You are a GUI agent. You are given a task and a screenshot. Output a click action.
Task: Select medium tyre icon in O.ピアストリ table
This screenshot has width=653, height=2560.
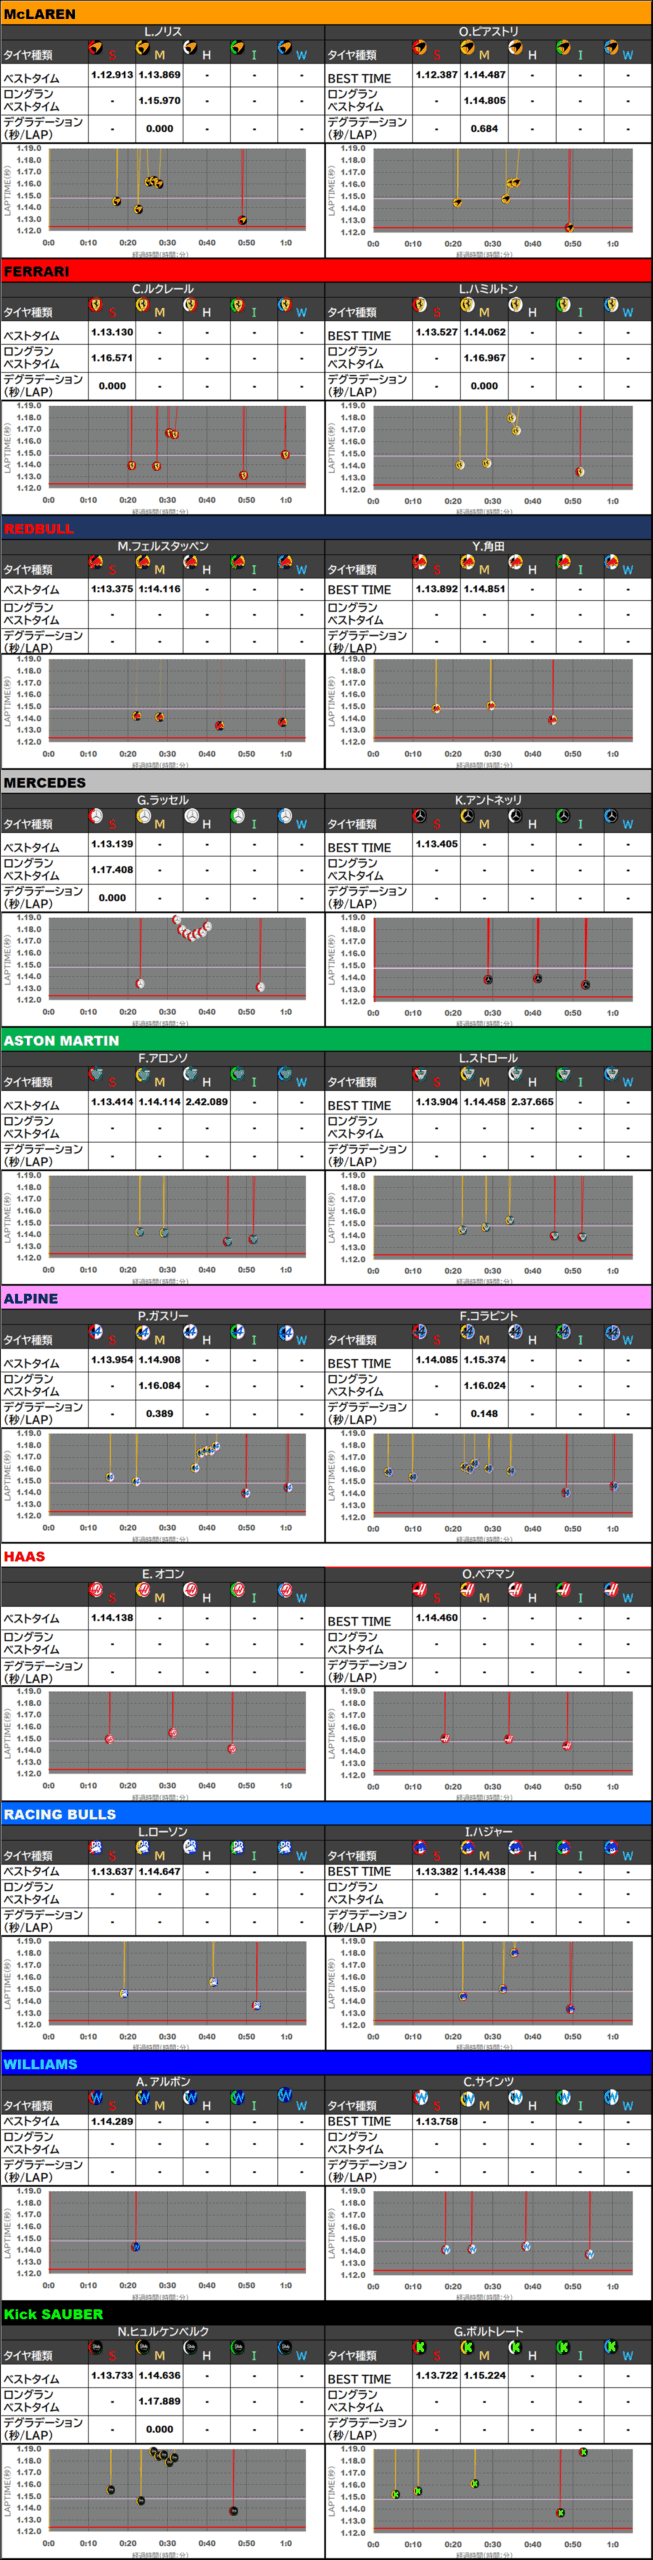point(467,48)
